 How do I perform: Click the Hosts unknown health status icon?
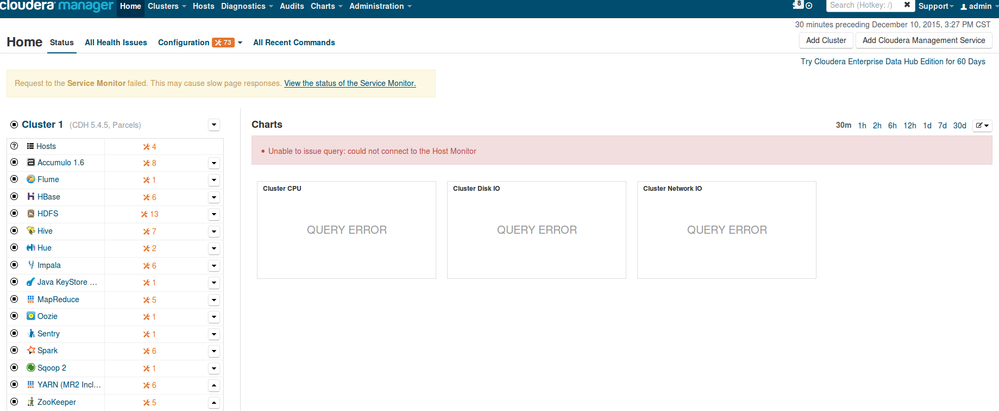point(14,146)
